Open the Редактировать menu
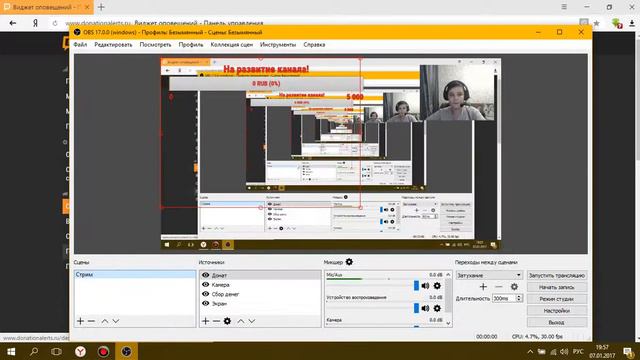Screen dimensions: 640x360 (x=113, y=44)
